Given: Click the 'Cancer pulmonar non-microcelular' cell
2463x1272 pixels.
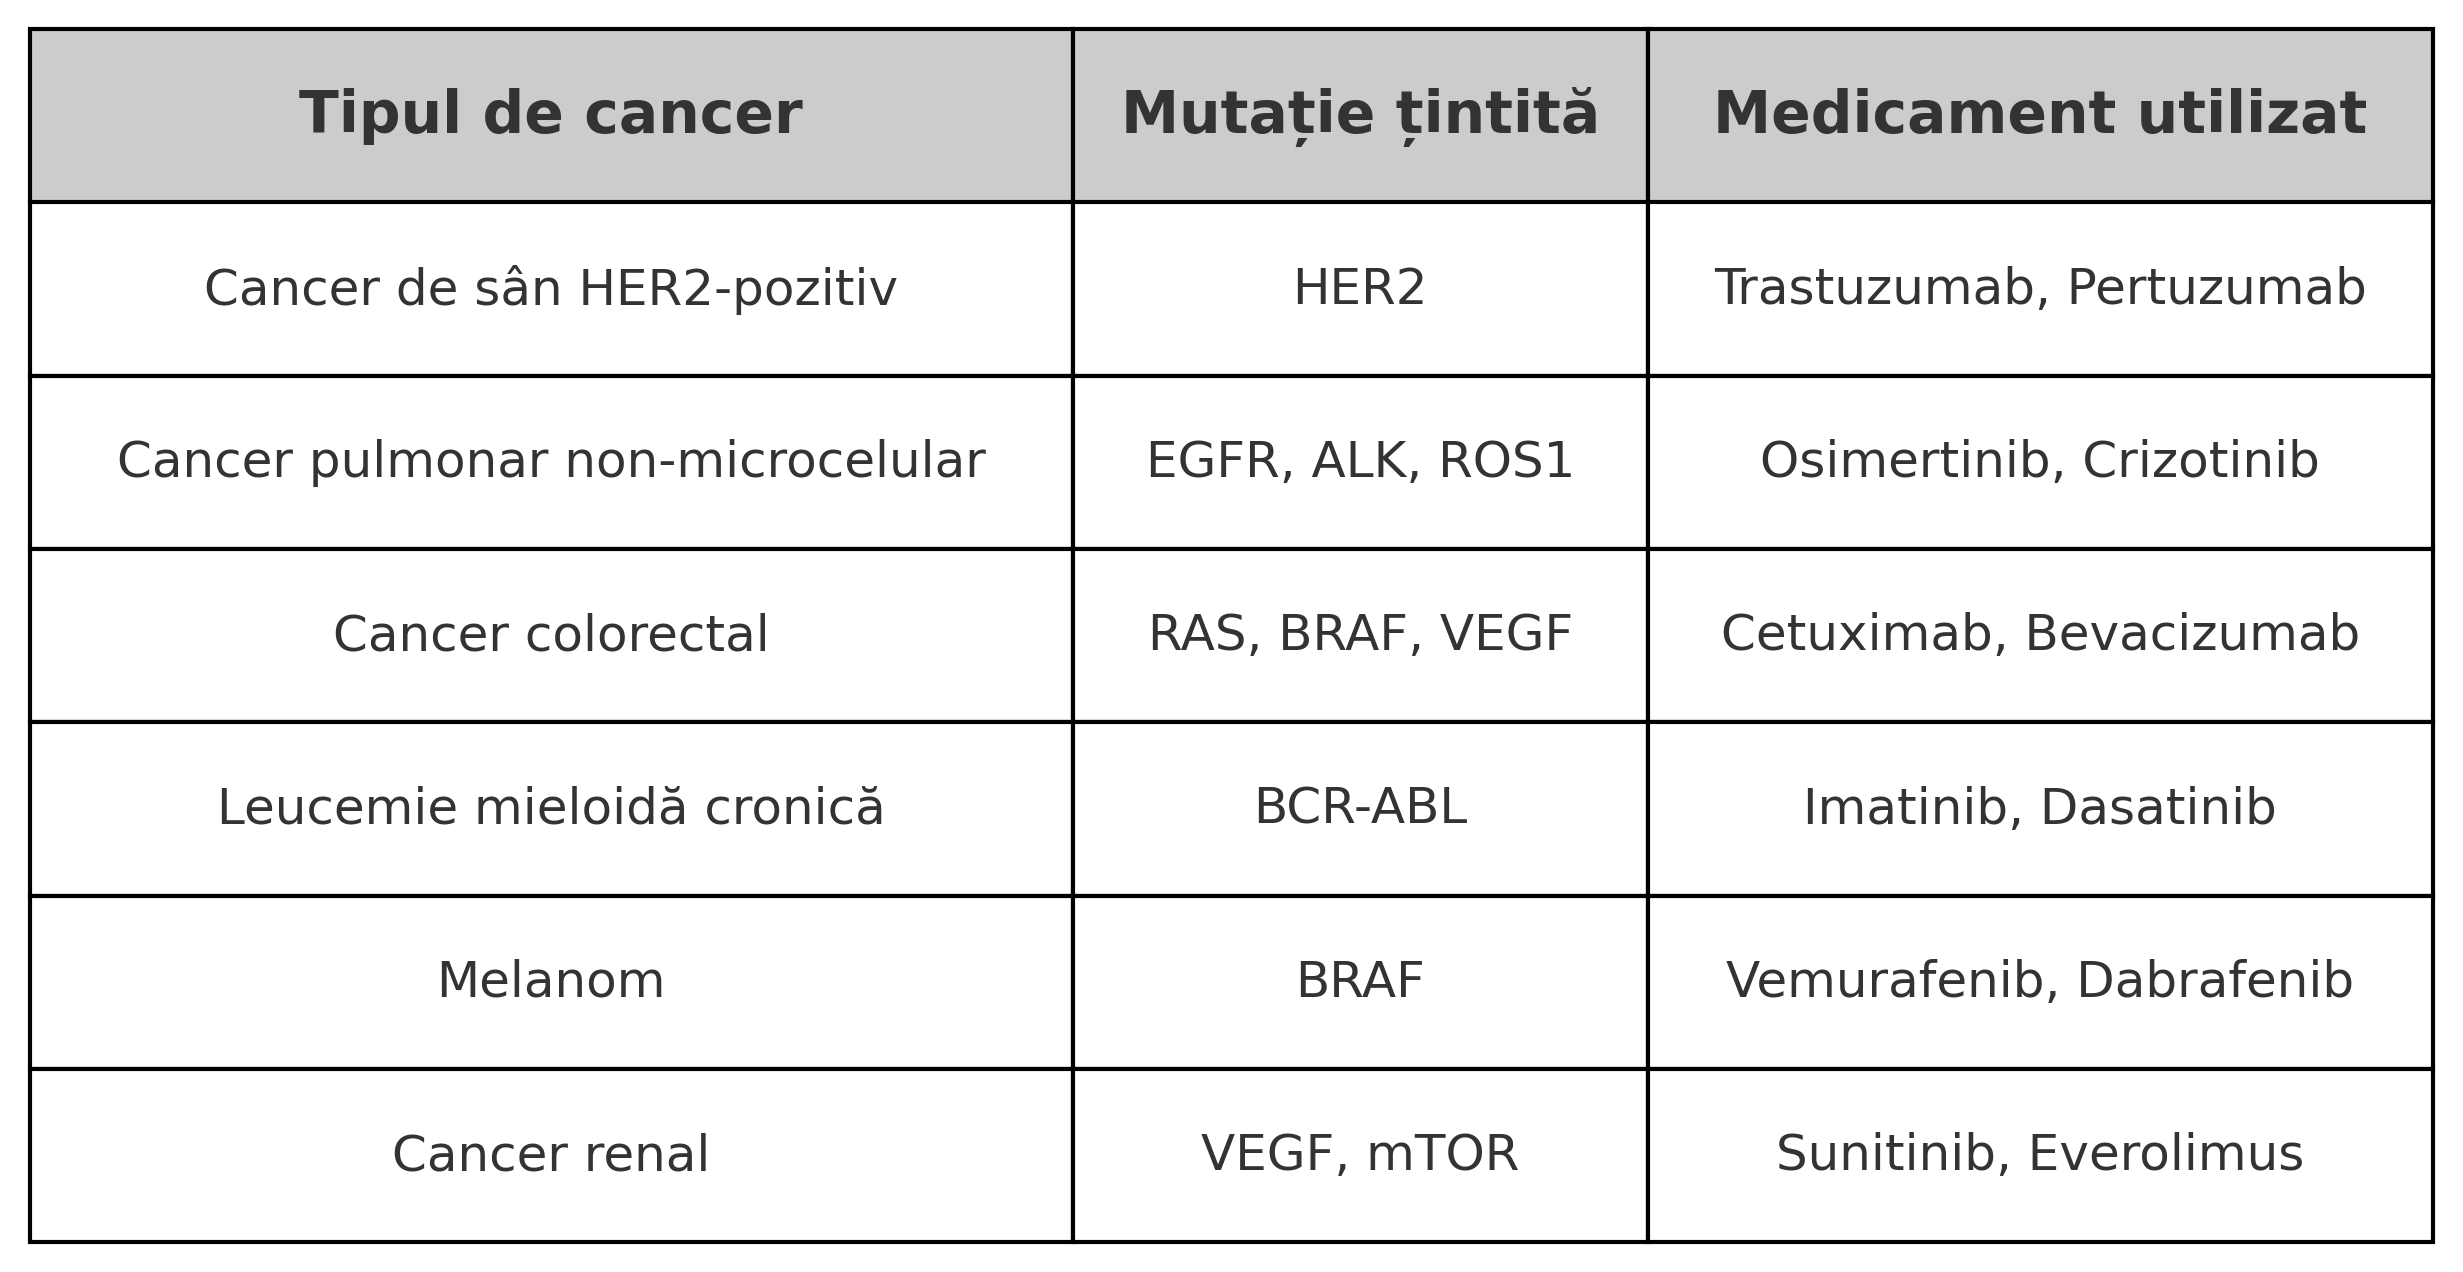Looking at the screenshot, I should (x=550, y=461).
